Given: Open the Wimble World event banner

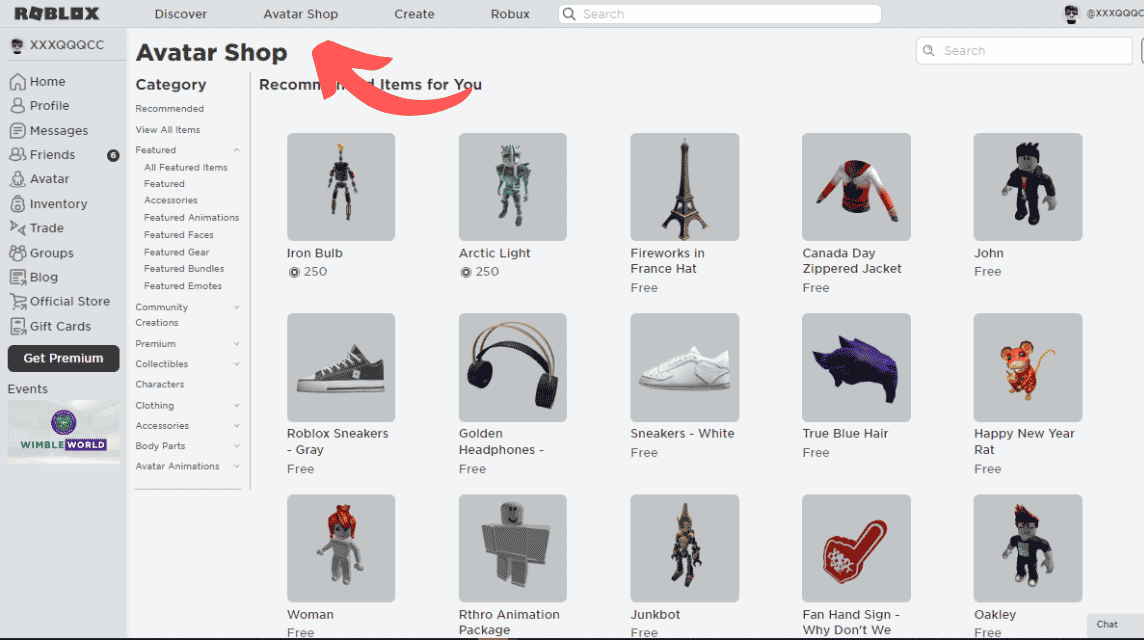Looking at the screenshot, I should tap(63, 431).
